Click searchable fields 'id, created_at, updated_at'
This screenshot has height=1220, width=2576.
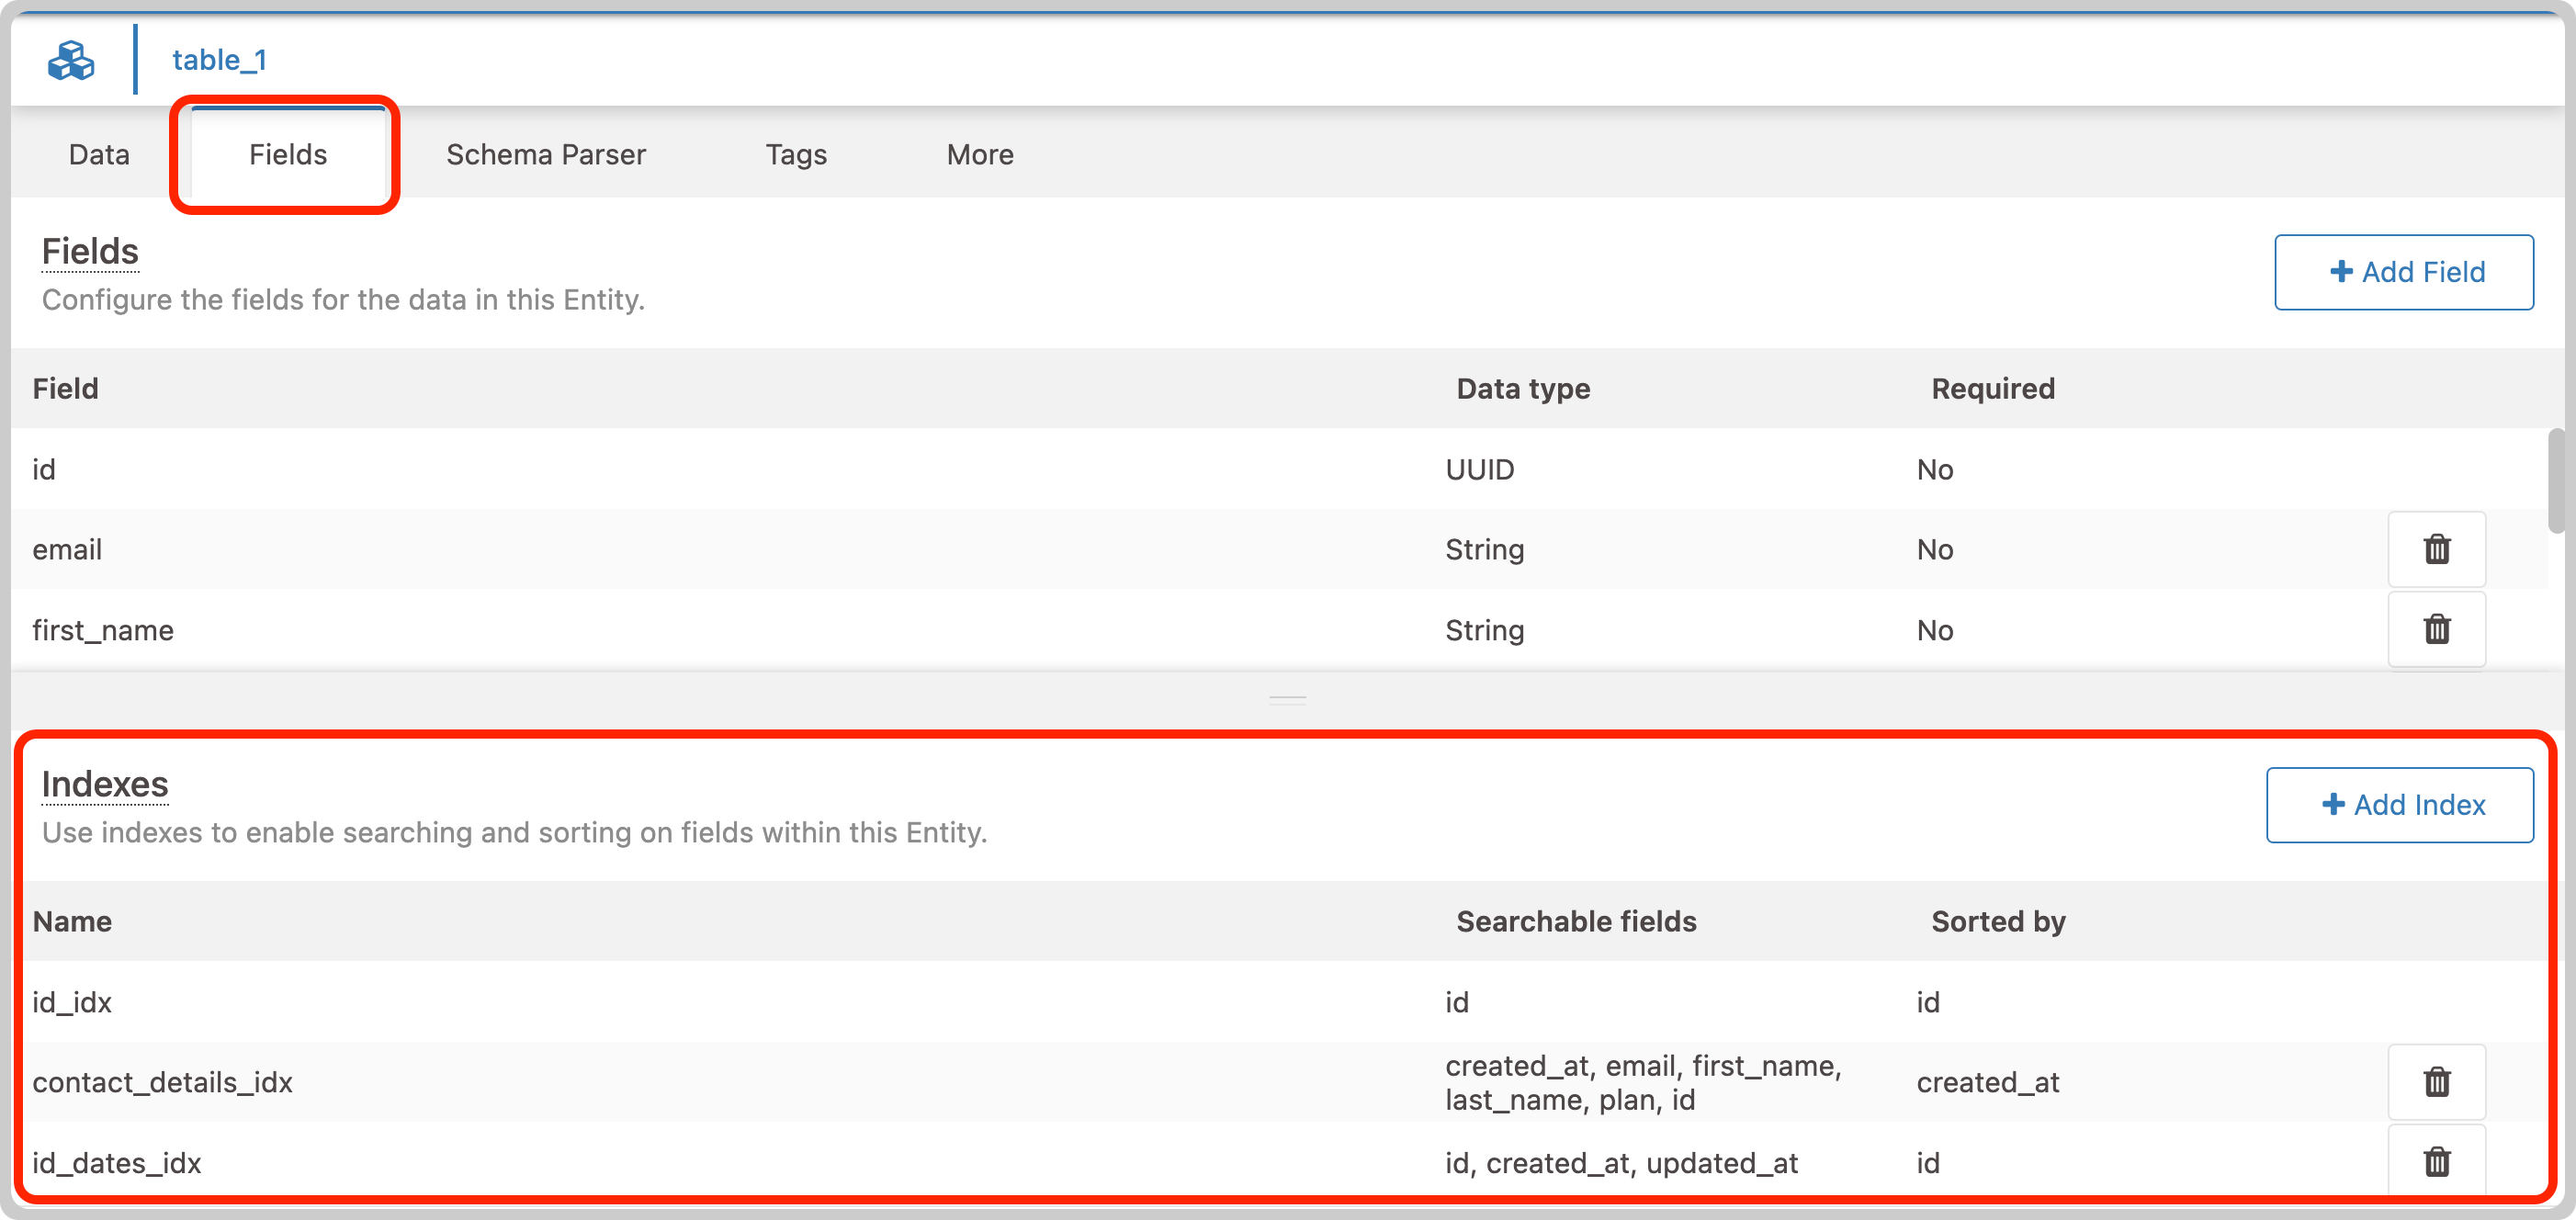coord(1621,1163)
